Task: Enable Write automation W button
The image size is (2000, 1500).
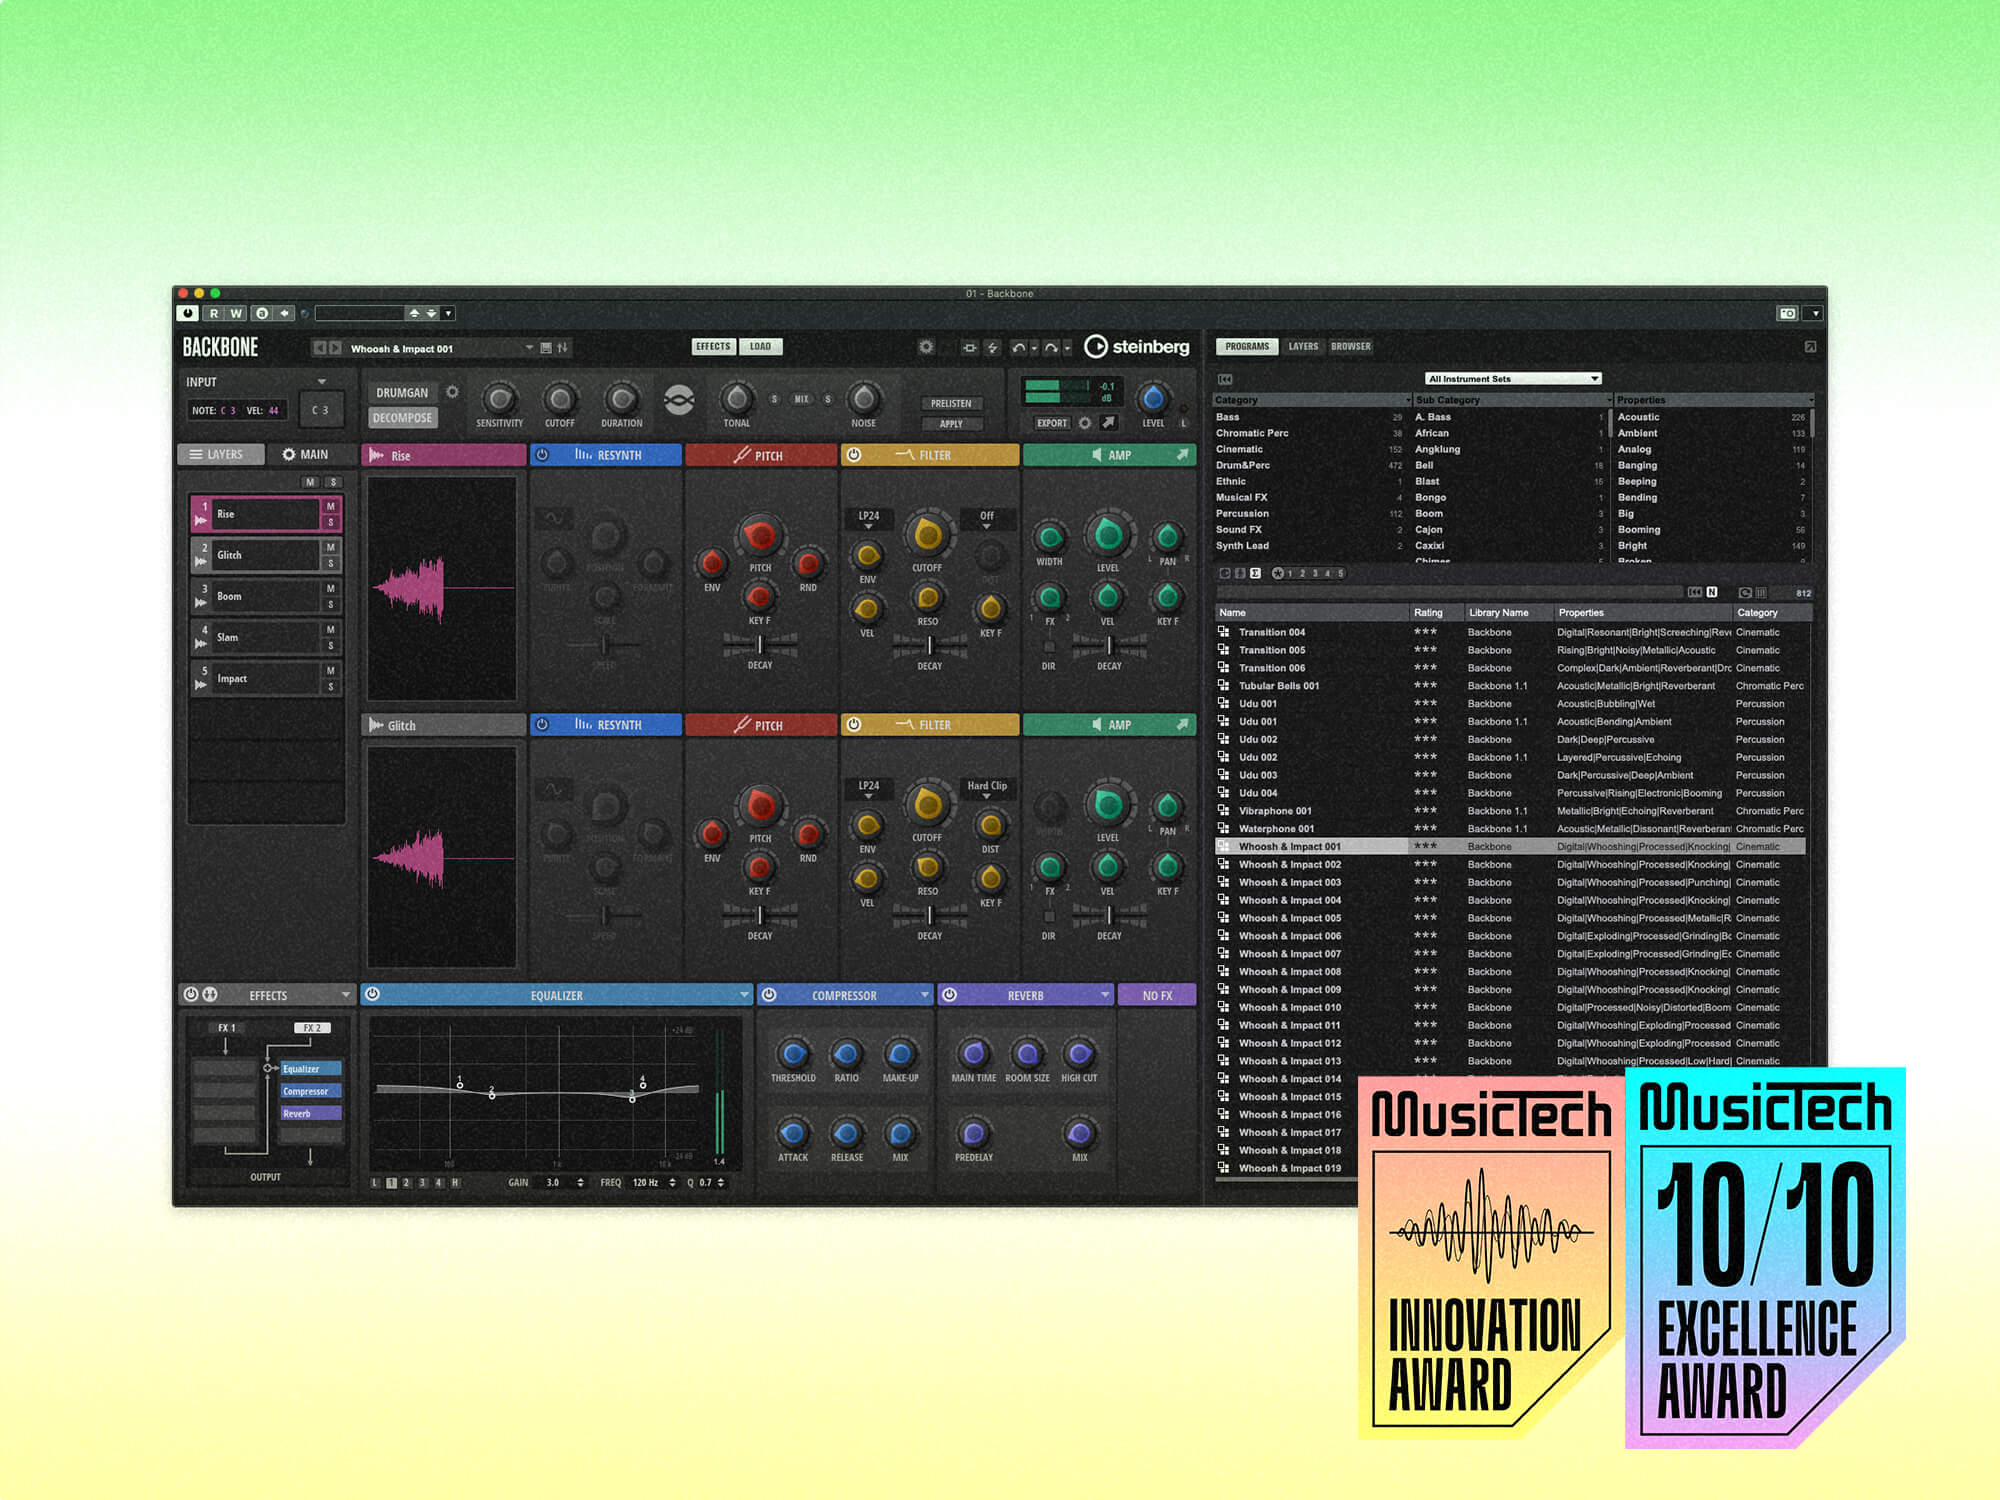Action: coord(236,314)
